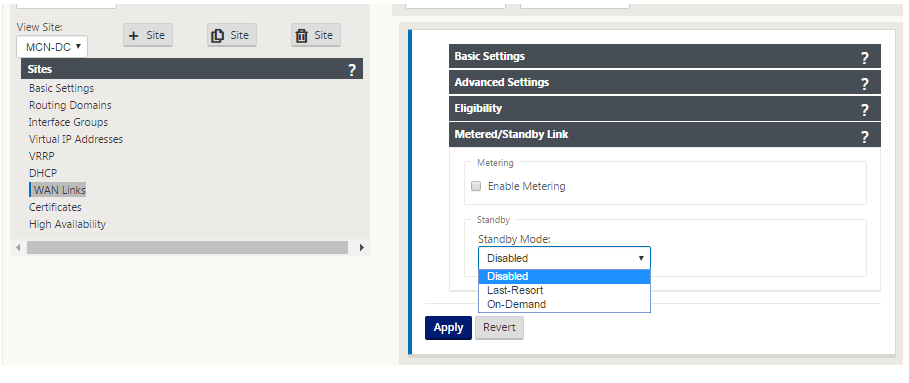Image resolution: width=909 pixels, height=383 pixels.
Task: Choose Disabled standby mode option
Action: [564, 276]
